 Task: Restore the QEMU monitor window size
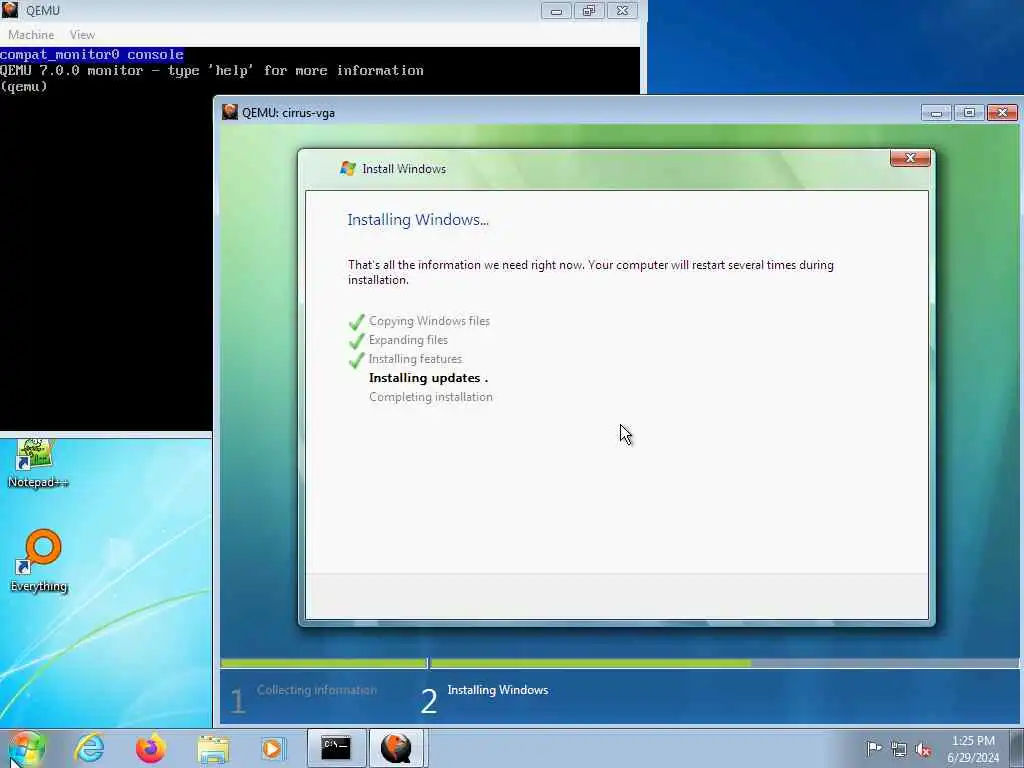589,10
